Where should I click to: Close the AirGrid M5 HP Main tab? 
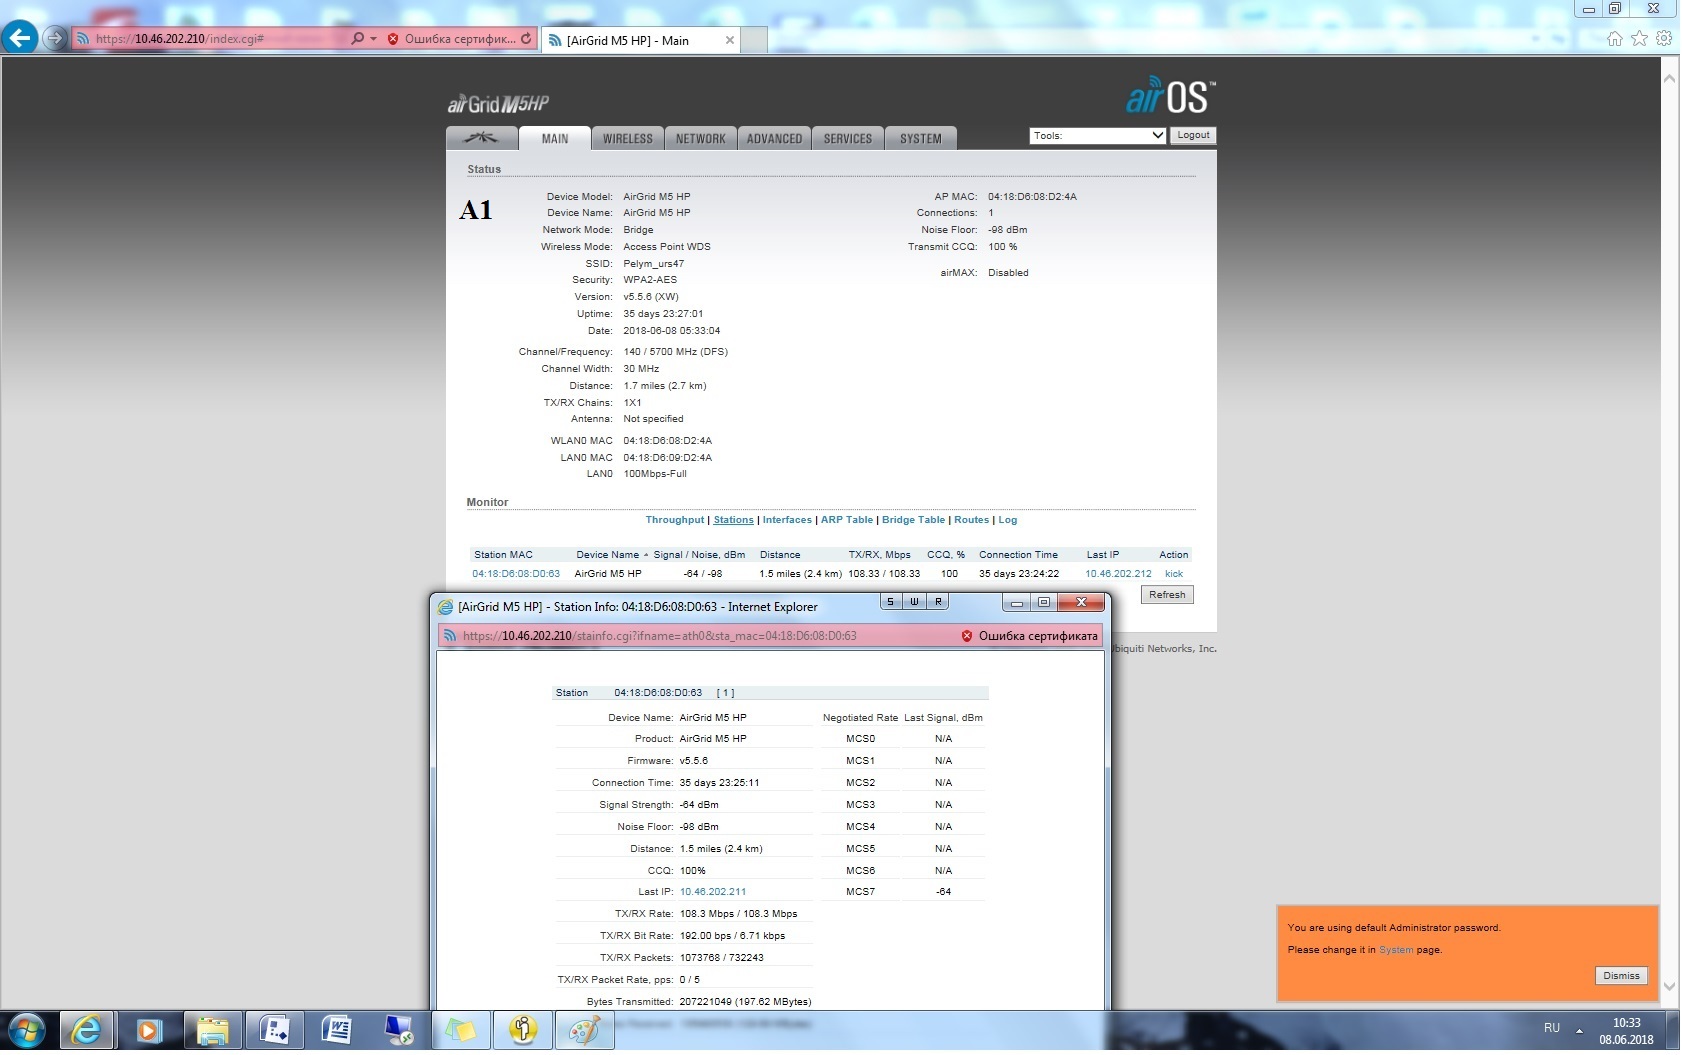coord(730,40)
